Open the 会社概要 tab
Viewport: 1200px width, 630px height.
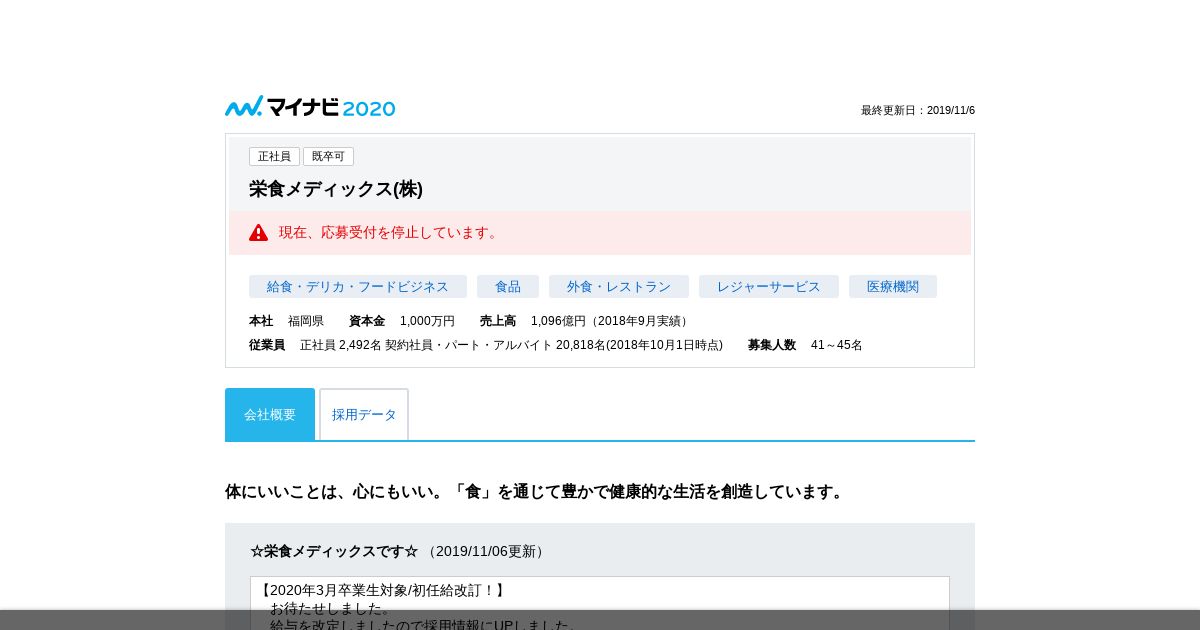point(270,414)
